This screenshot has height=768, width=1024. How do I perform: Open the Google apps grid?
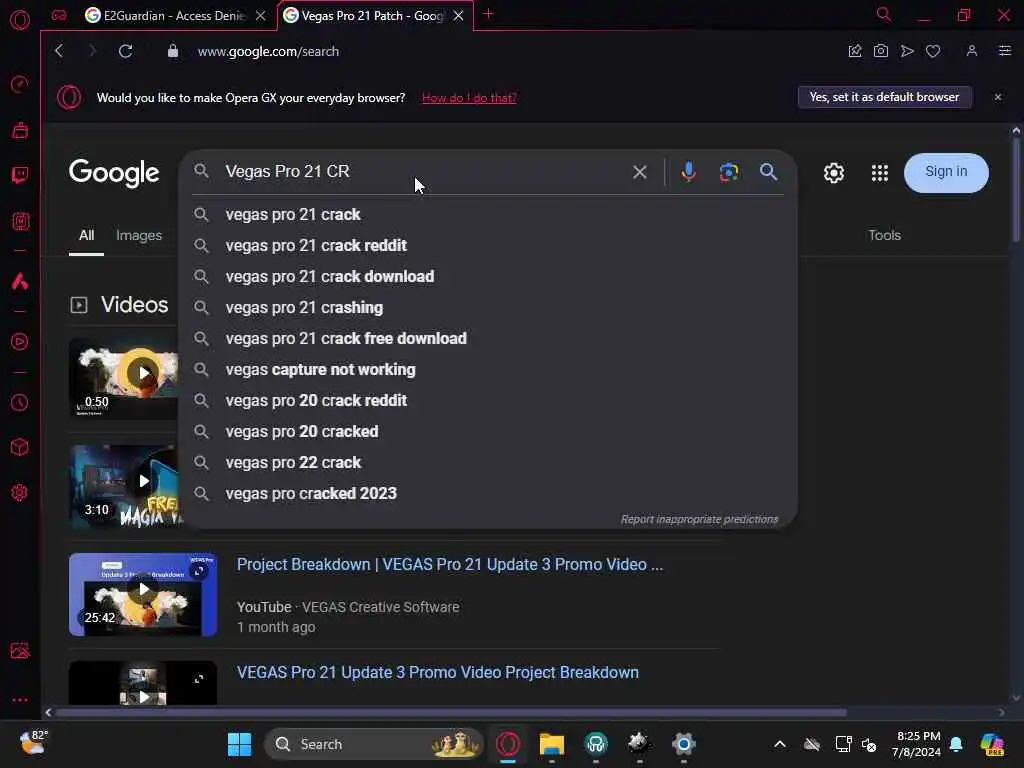point(880,173)
